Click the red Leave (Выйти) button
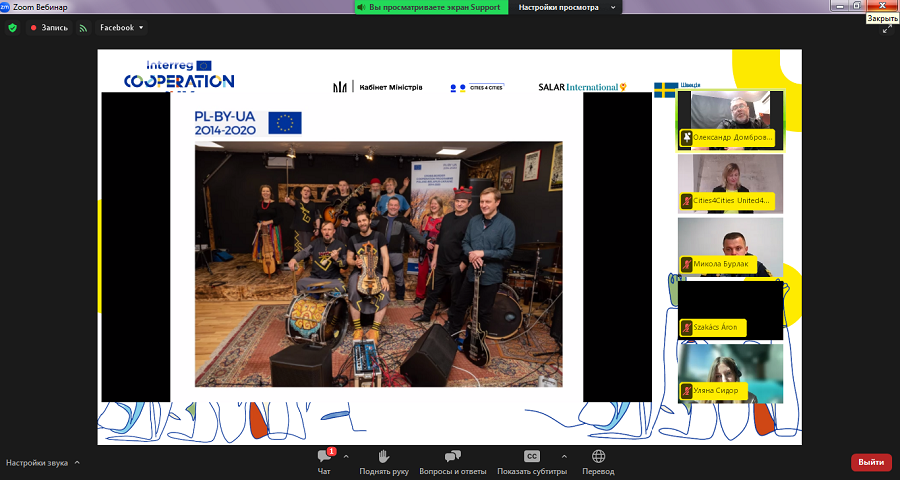The image size is (900, 480). [x=870, y=462]
